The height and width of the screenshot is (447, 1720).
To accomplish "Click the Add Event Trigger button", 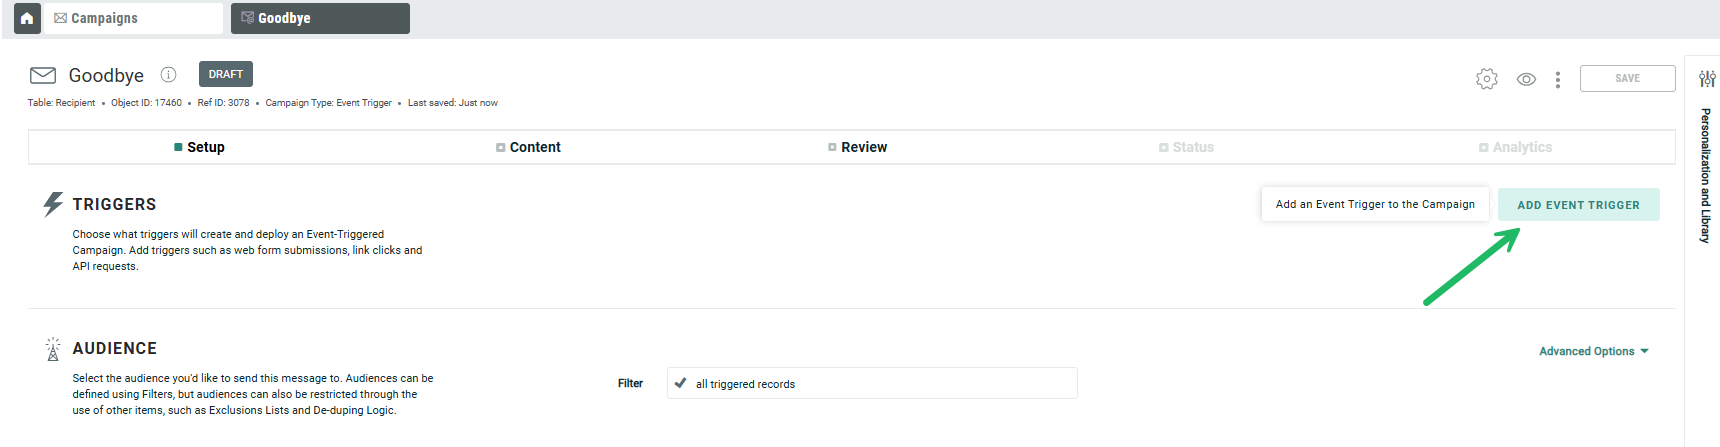I will click(1578, 205).
